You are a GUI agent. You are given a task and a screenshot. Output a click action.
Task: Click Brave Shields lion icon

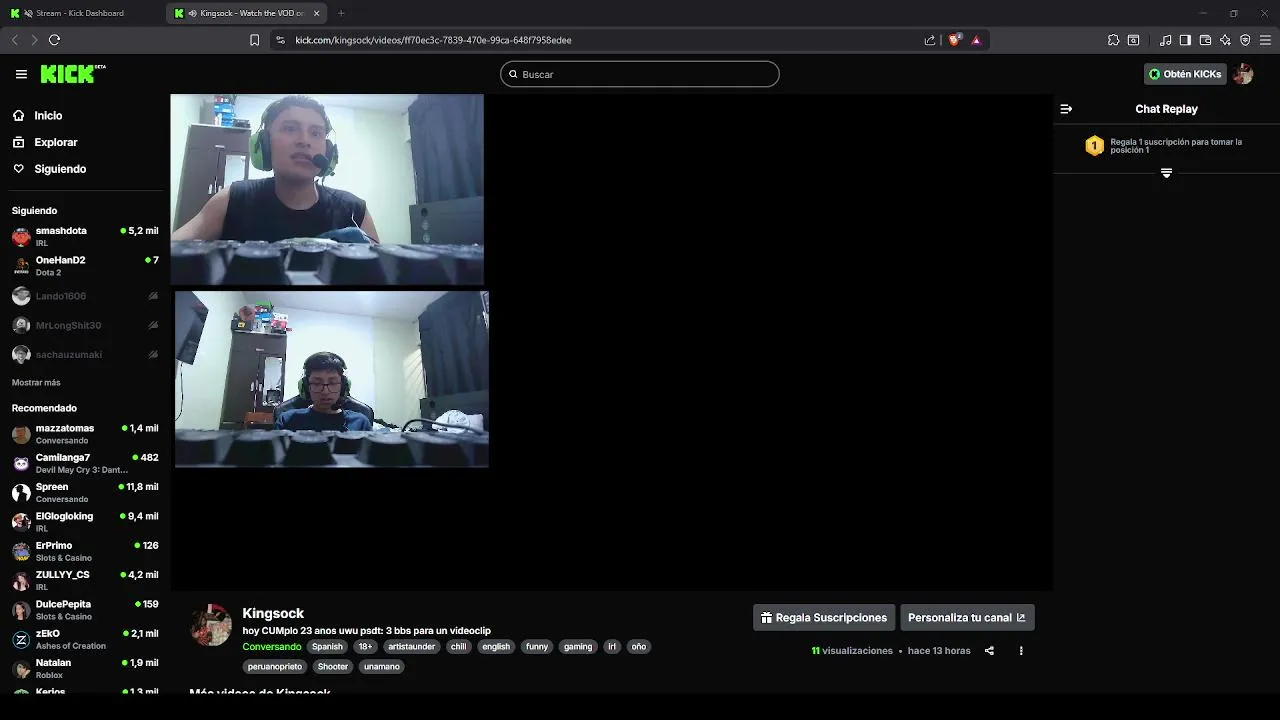954,40
